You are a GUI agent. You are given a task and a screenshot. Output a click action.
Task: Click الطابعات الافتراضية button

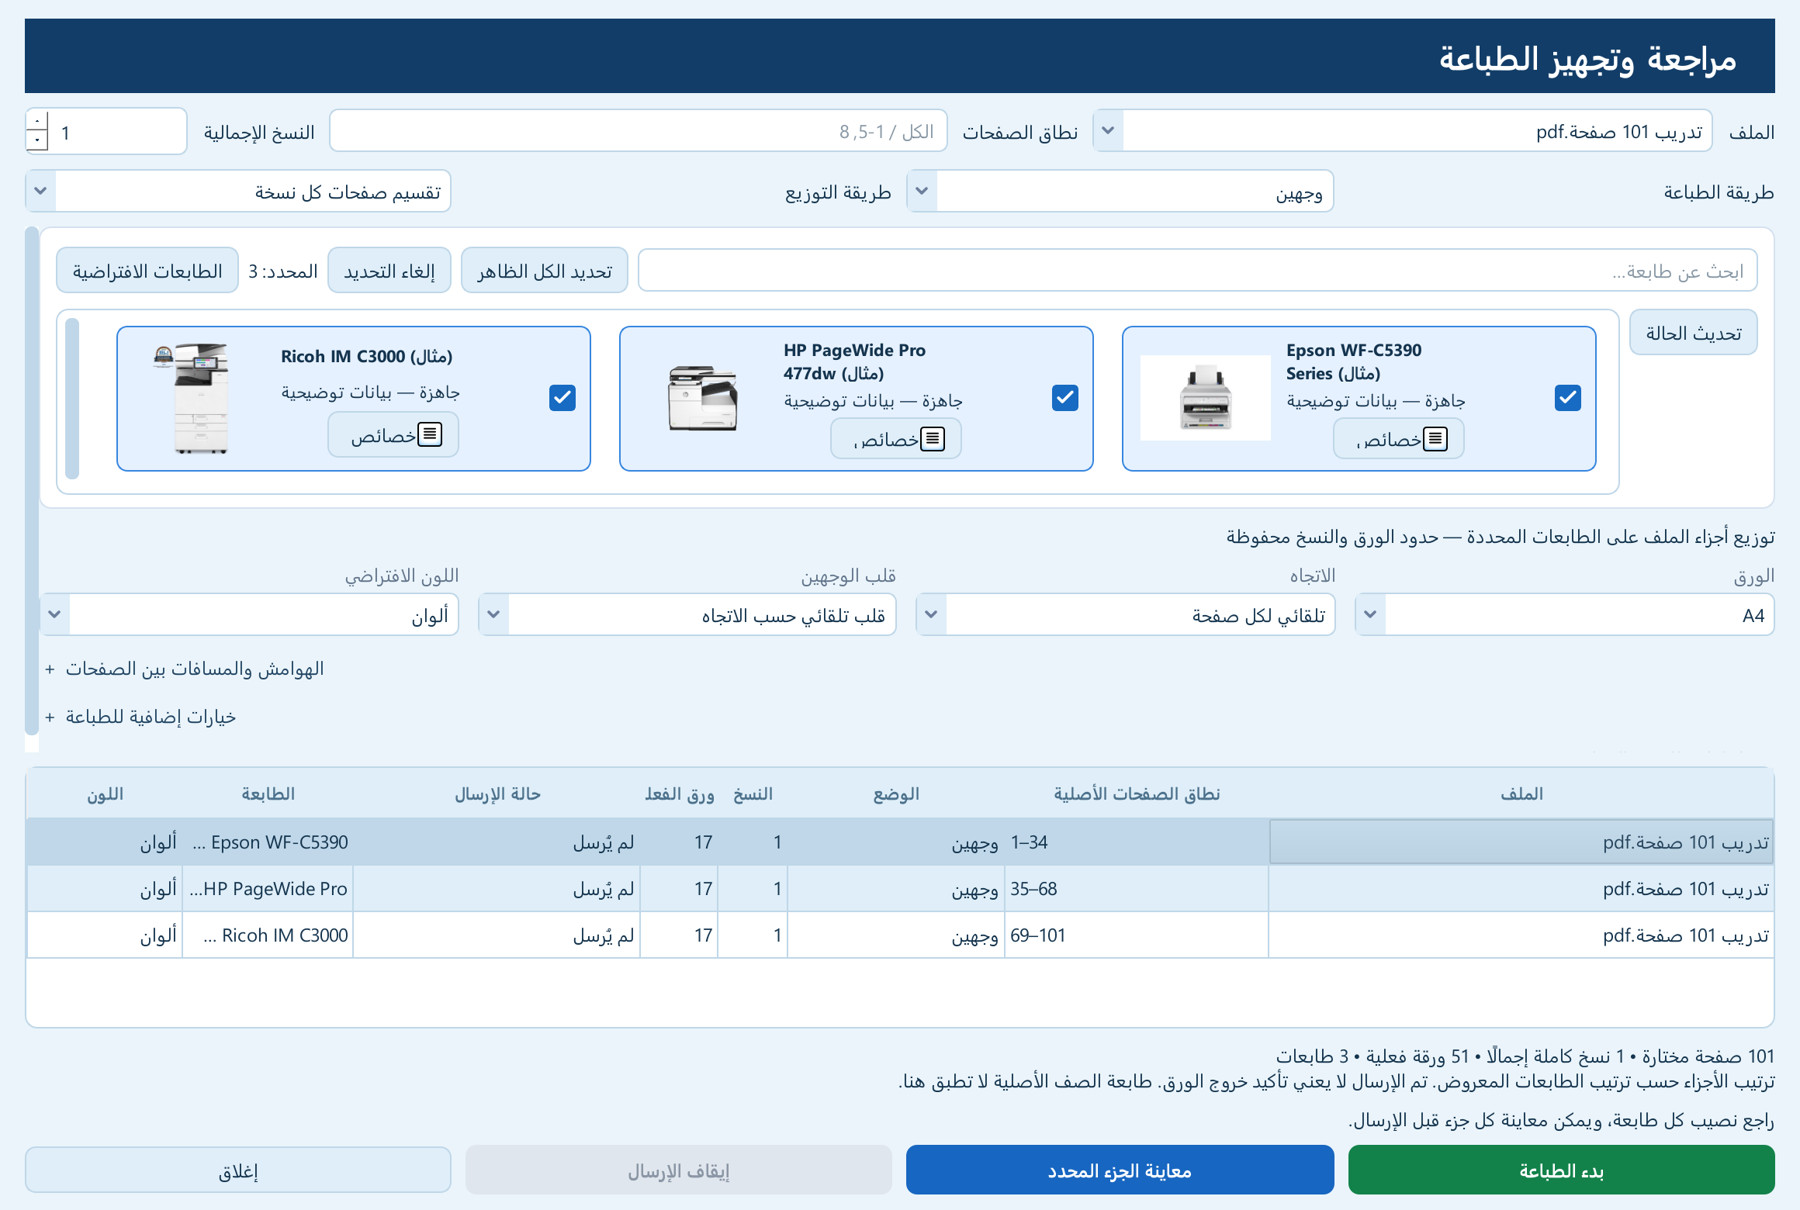click(x=147, y=270)
